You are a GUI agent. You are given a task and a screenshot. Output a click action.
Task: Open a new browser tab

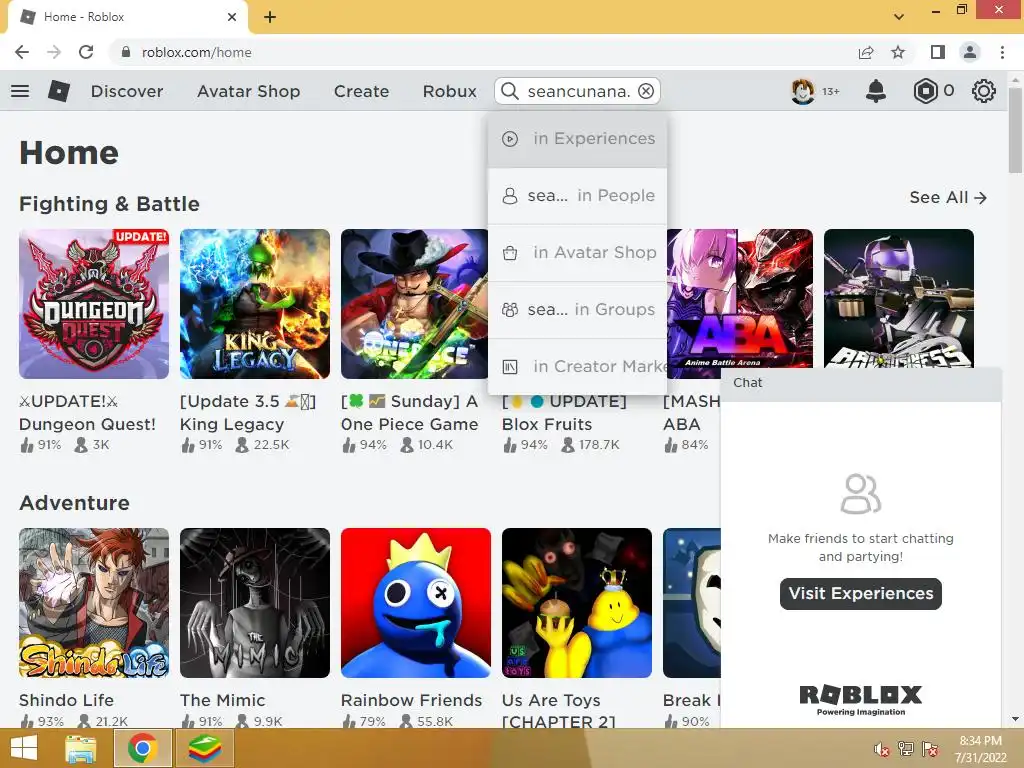[x=270, y=17]
